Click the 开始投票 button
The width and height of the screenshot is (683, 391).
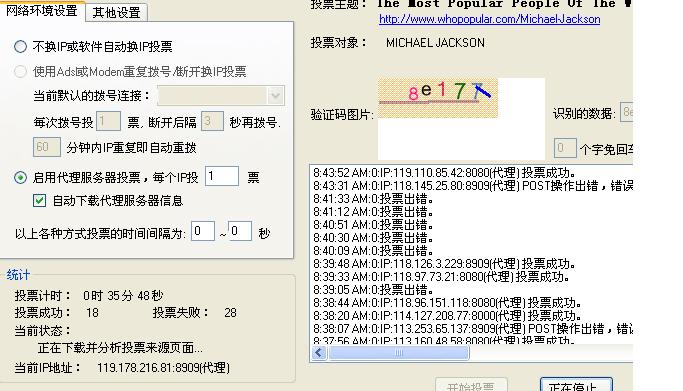pos(471,385)
